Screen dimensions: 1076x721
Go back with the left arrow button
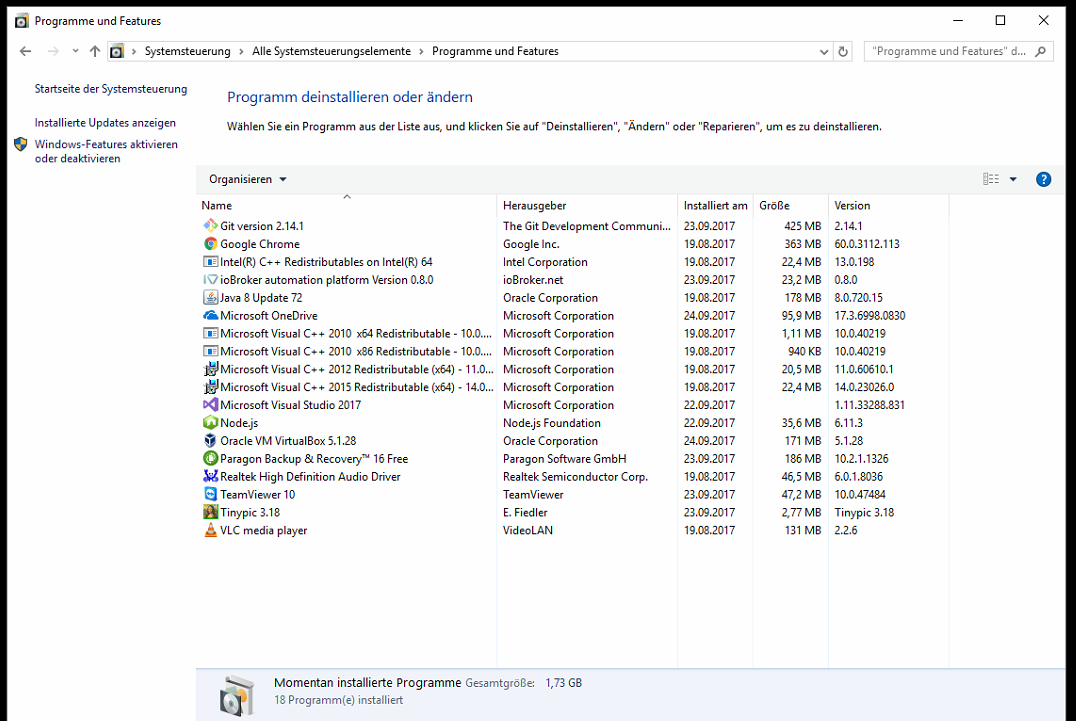25,51
